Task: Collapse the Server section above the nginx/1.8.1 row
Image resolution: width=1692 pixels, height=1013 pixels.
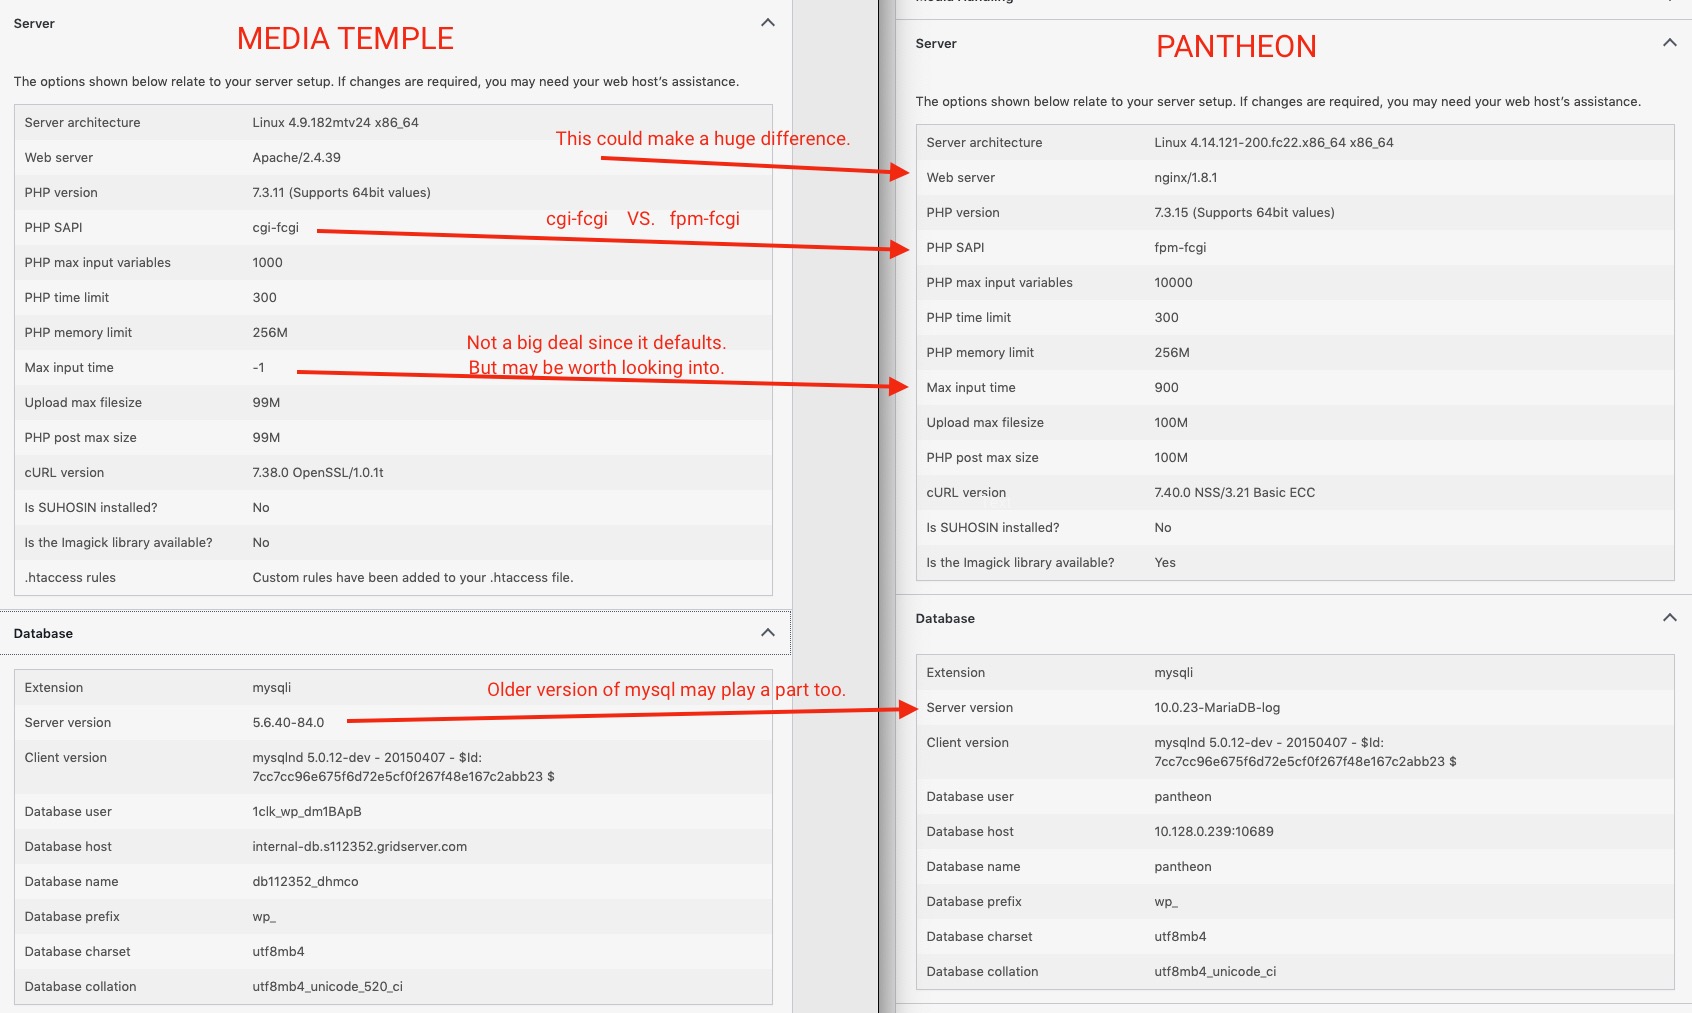Action: tap(1670, 43)
